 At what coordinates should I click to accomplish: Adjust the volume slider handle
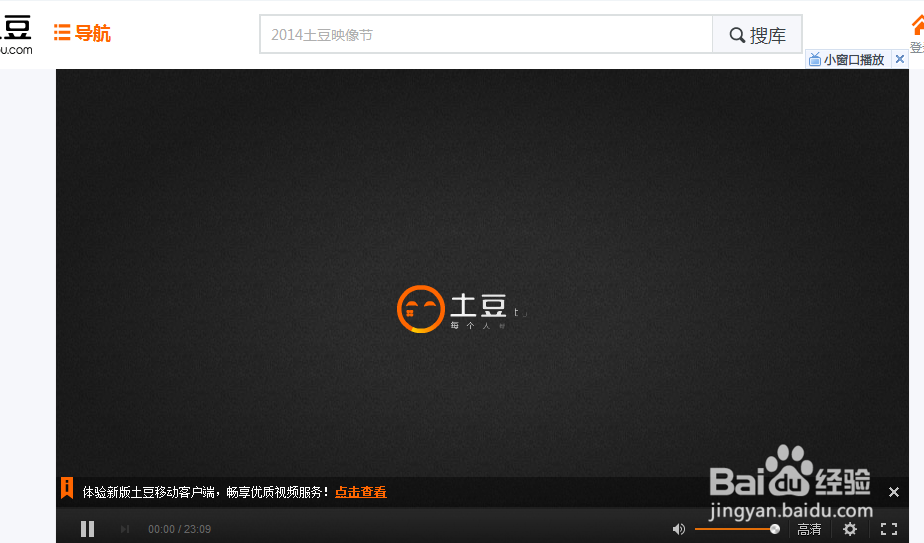click(775, 529)
